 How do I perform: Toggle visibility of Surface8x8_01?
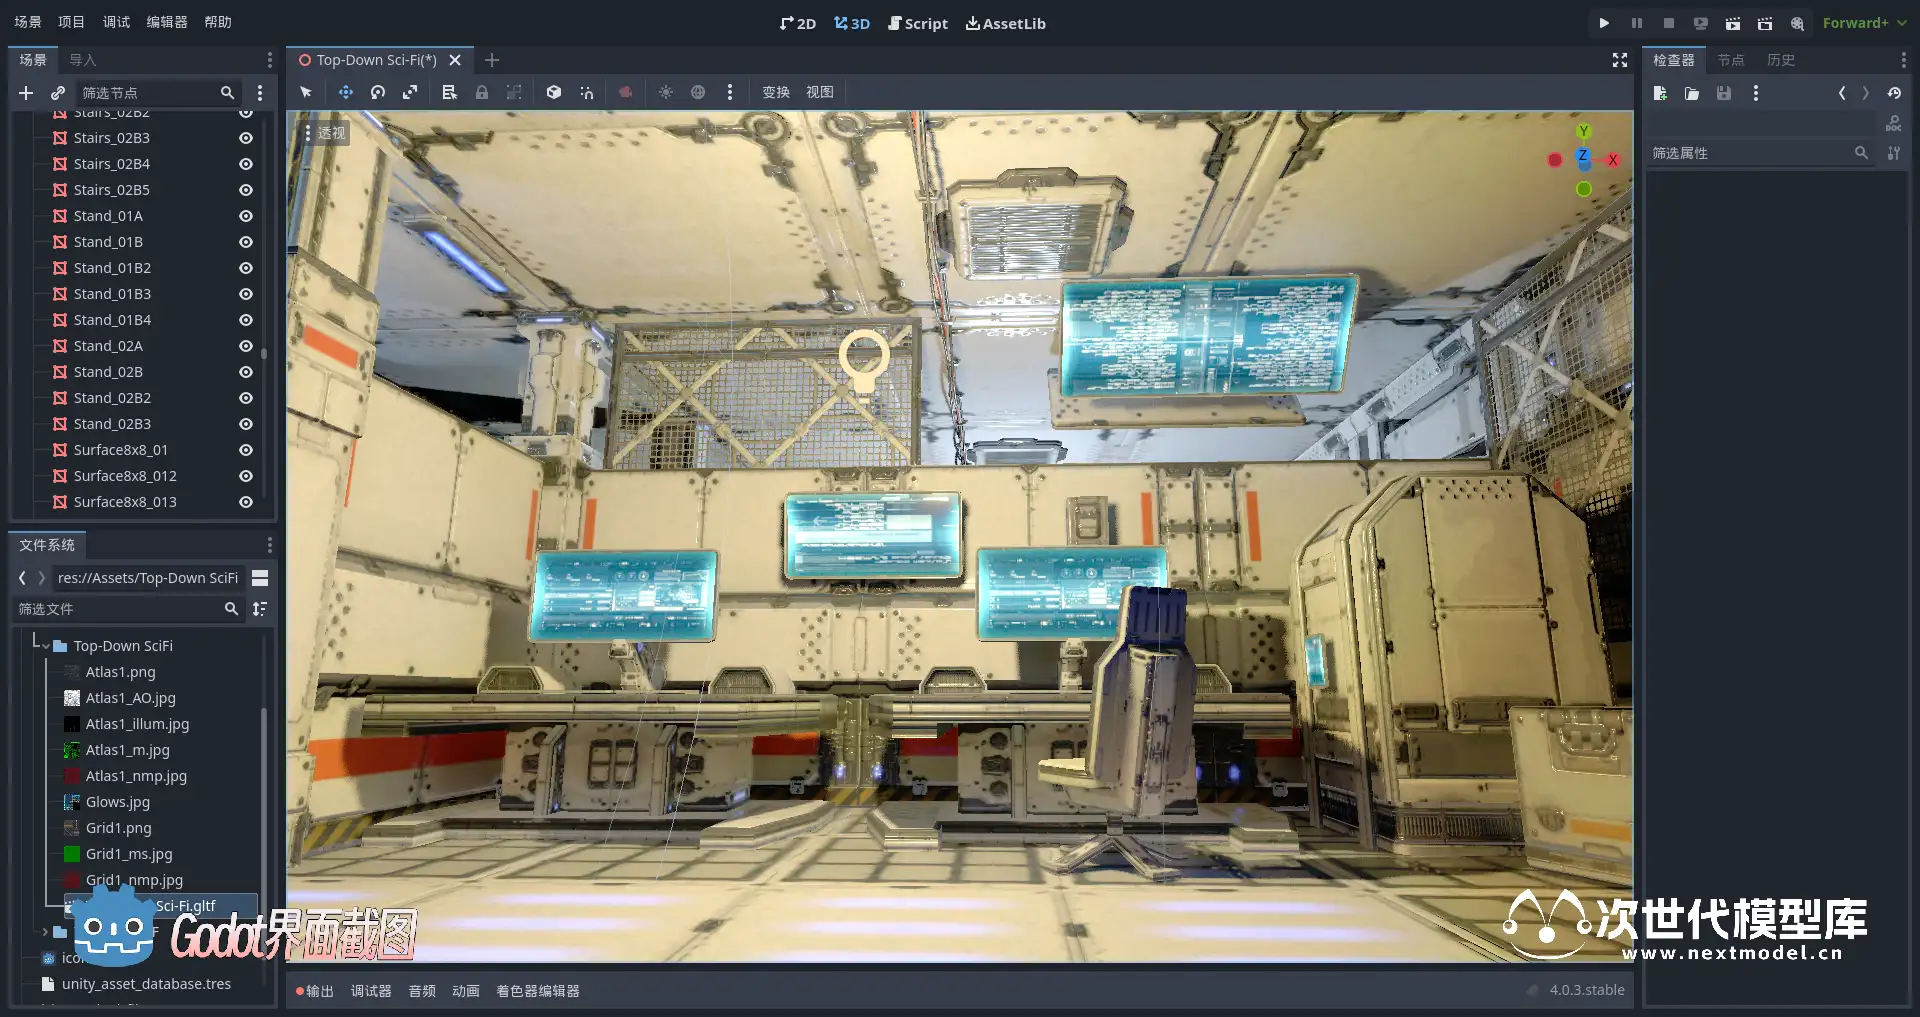(x=245, y=450)
